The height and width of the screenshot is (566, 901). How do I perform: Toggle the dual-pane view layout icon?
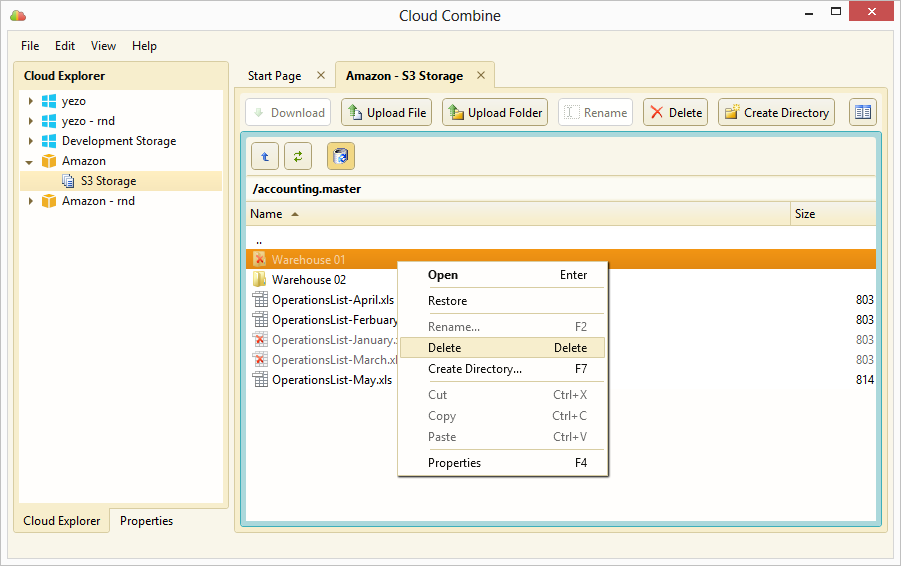863,113
